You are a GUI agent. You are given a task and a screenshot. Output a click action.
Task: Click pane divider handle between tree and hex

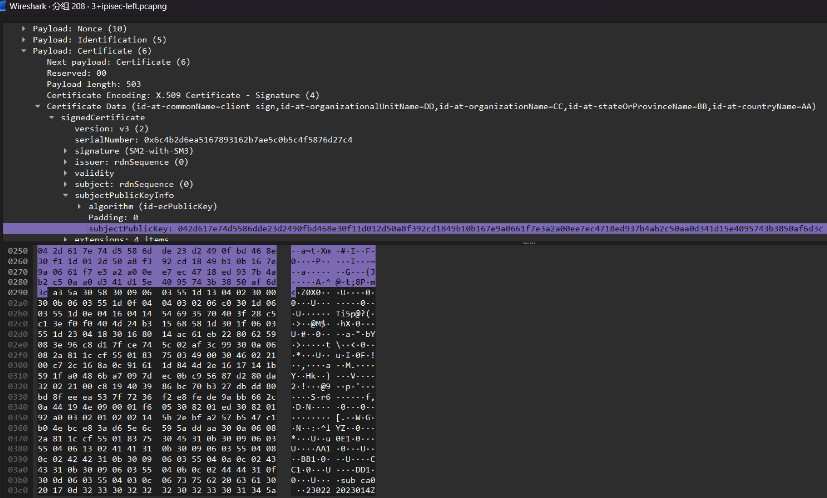tap(529, 243)
